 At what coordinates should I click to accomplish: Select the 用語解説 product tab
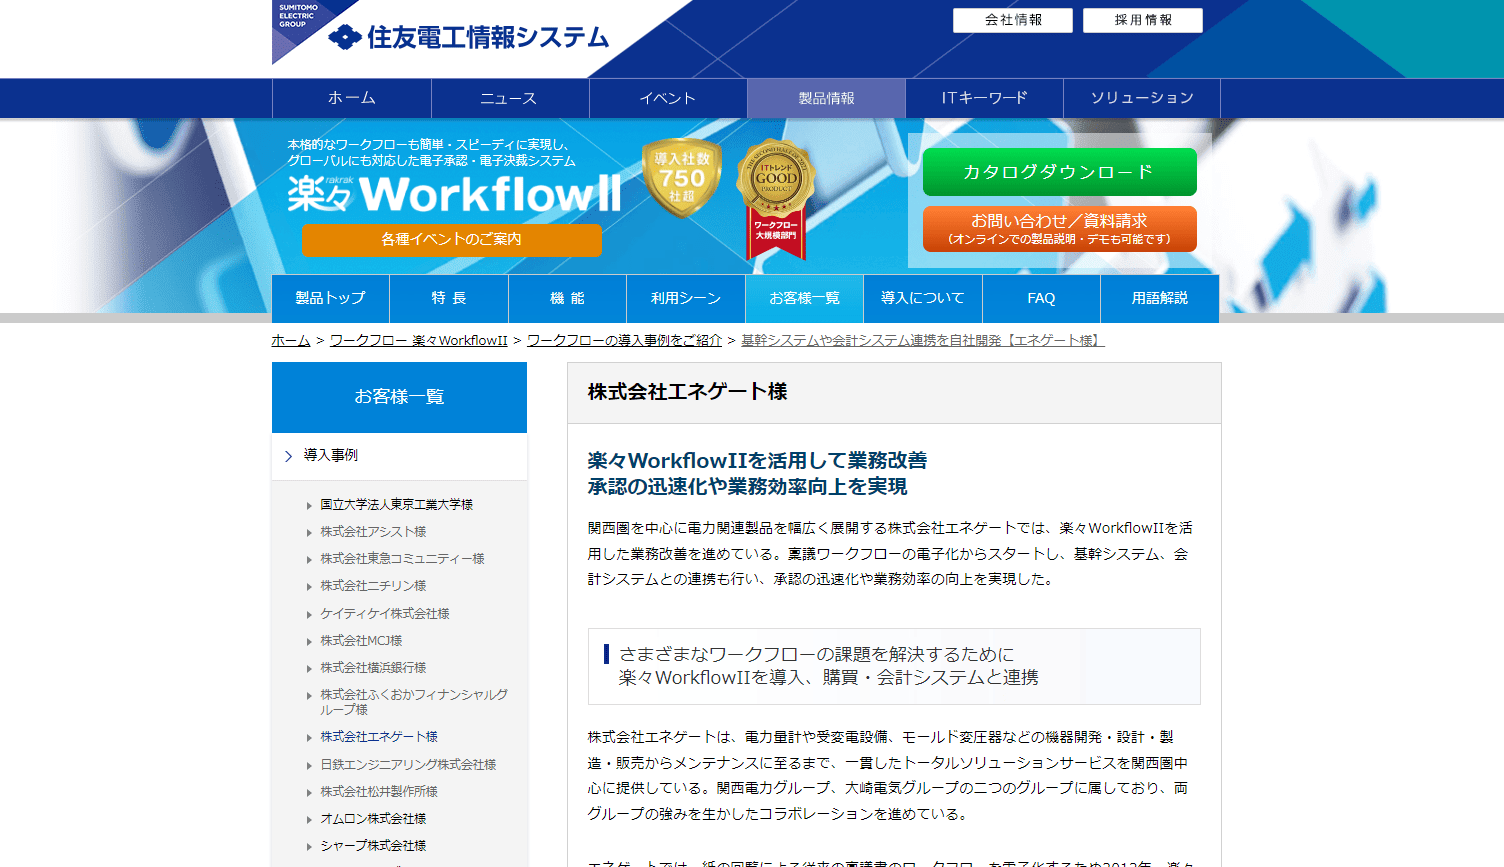pos(1160,298)
